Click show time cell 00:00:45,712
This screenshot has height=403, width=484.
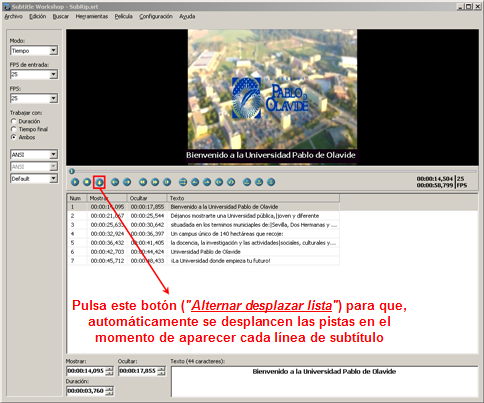tap(107, 261)
